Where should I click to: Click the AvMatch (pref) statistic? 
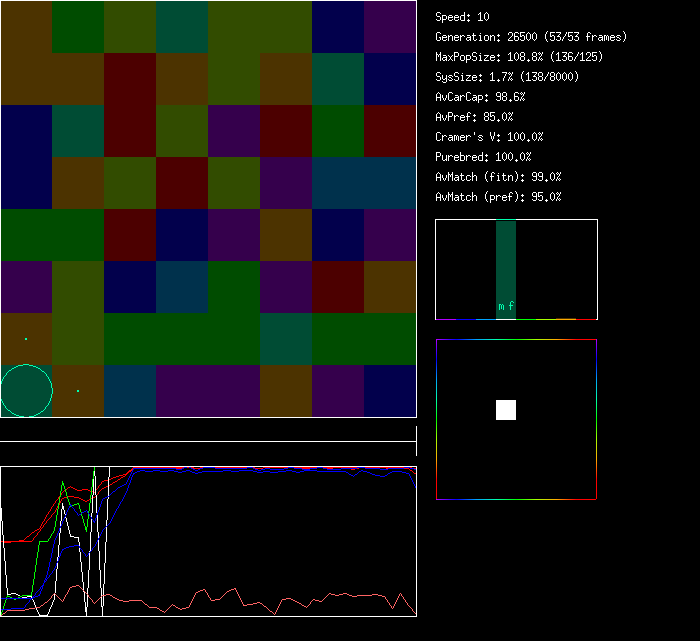pos(498,197)
